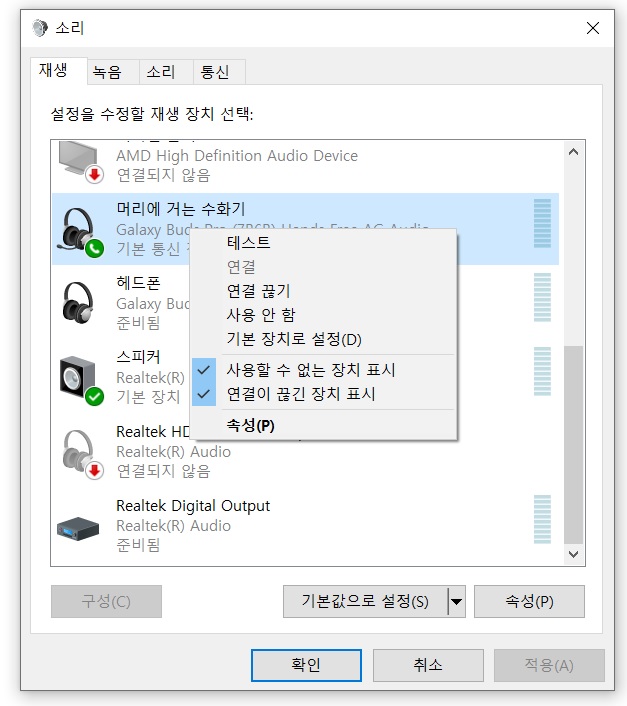Image resolution: width=627 pixels, height=706 pixels.
Task: Click the 헤드폰 volume level meter
Action: (x=542, y=297)
